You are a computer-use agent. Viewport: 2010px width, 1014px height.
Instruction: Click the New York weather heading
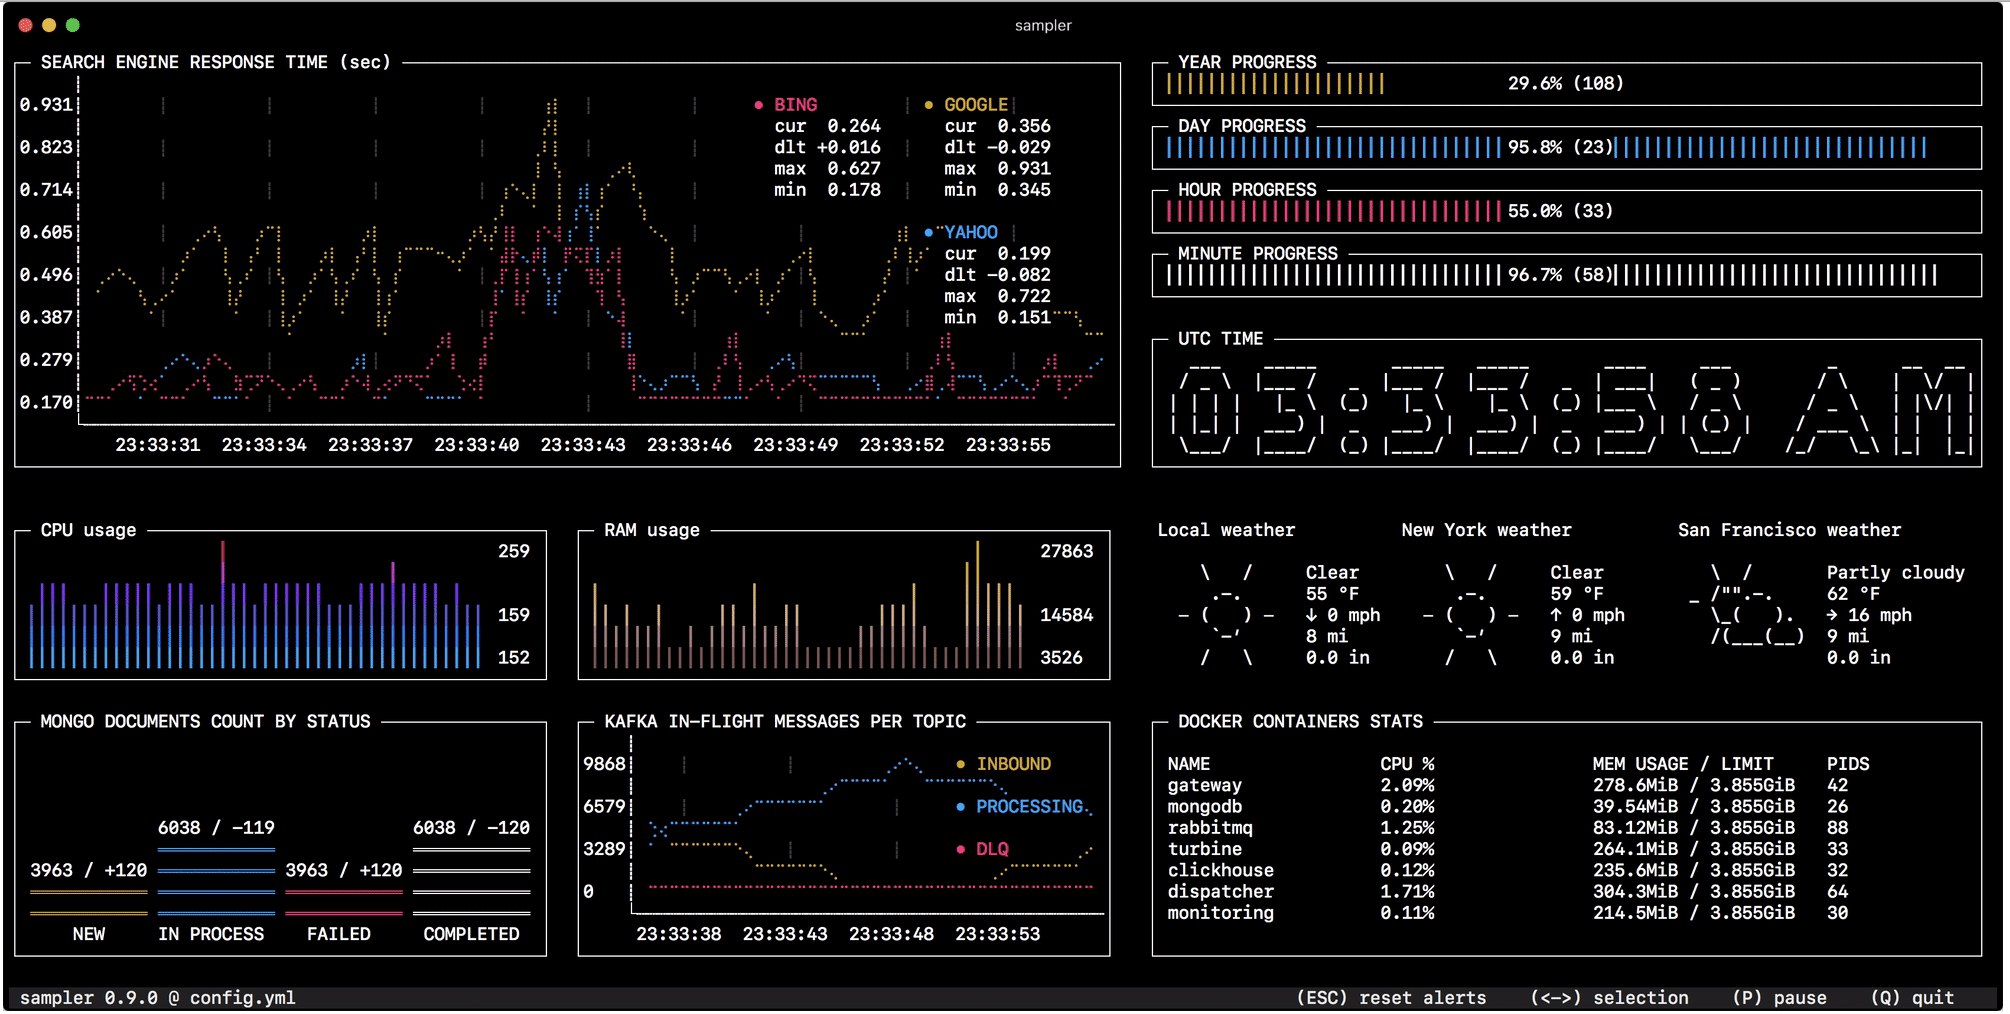coord(1486,530)
